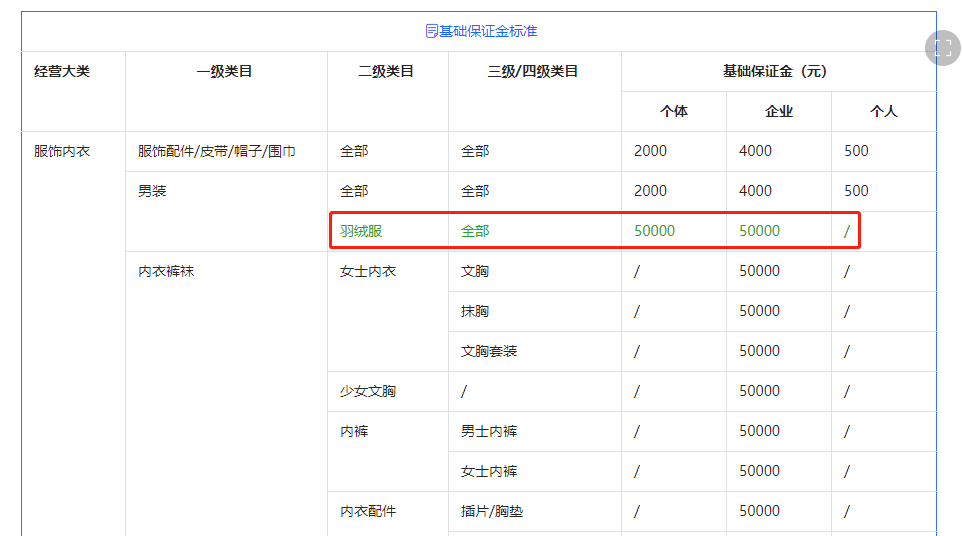This screenshot has height=536, width=962.
Task: Open the 基础保证金标准 title link
Action: (487, 31)
